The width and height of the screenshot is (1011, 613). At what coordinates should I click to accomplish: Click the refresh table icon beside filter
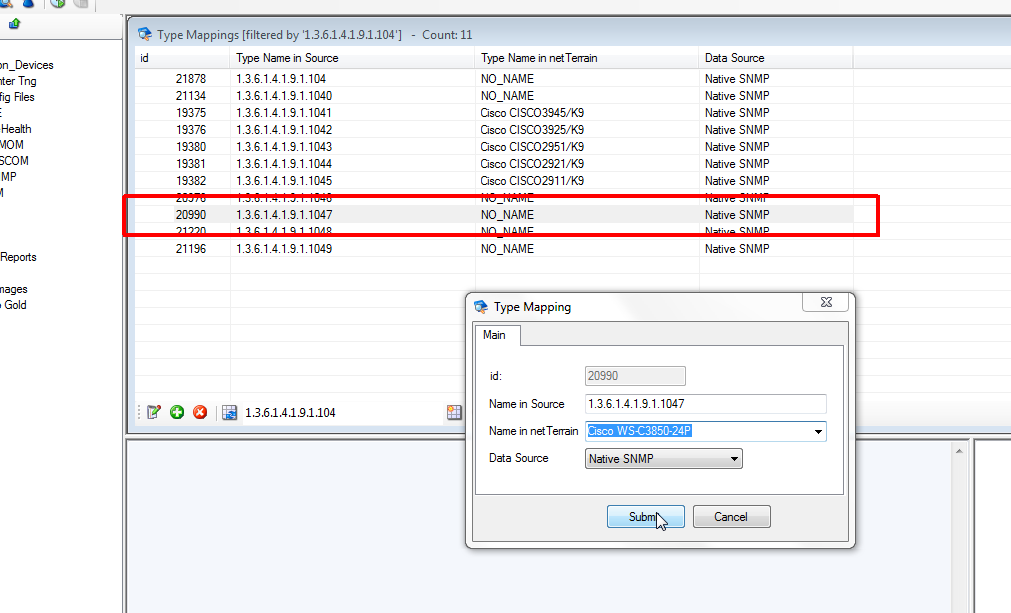tap(229, 412)
